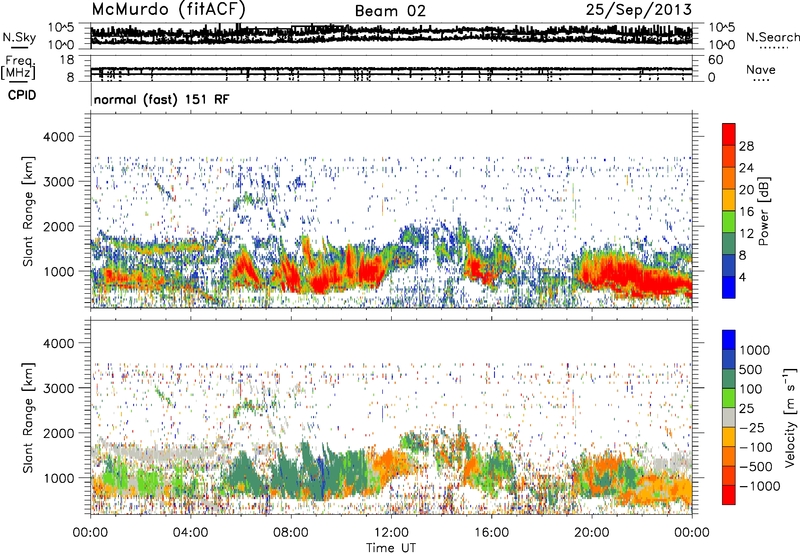
Task: Click the 'Slant Range [km]' label of the velocity panel
Action: point(28,417)
